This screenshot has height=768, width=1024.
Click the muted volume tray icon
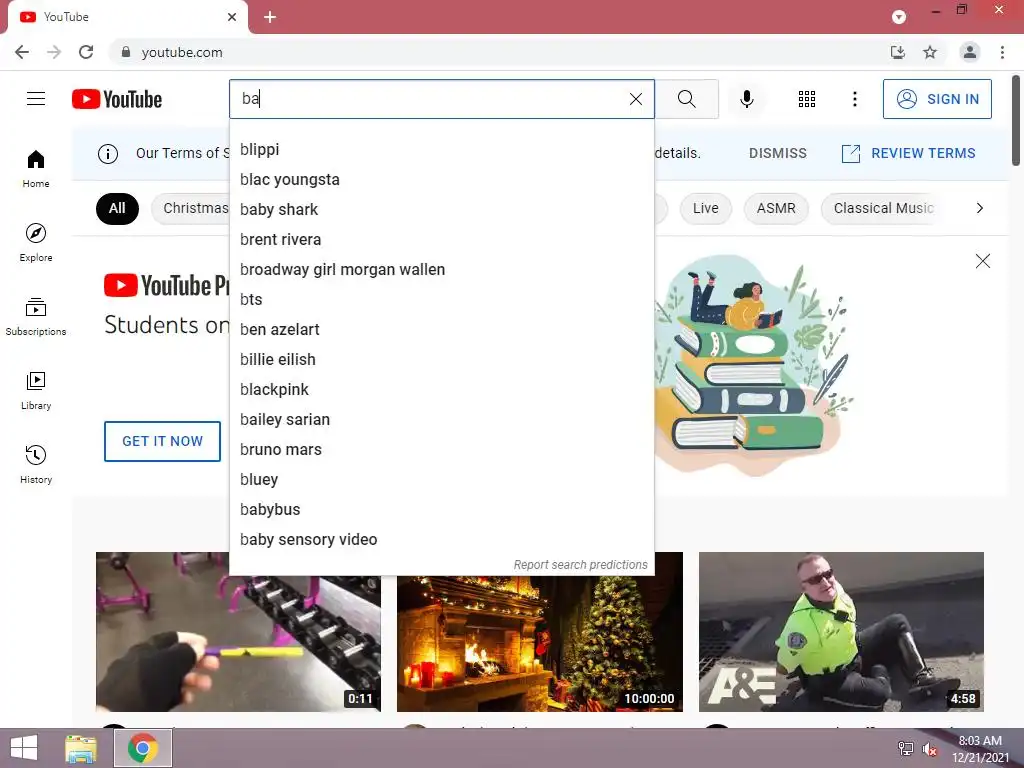point(929,749)
